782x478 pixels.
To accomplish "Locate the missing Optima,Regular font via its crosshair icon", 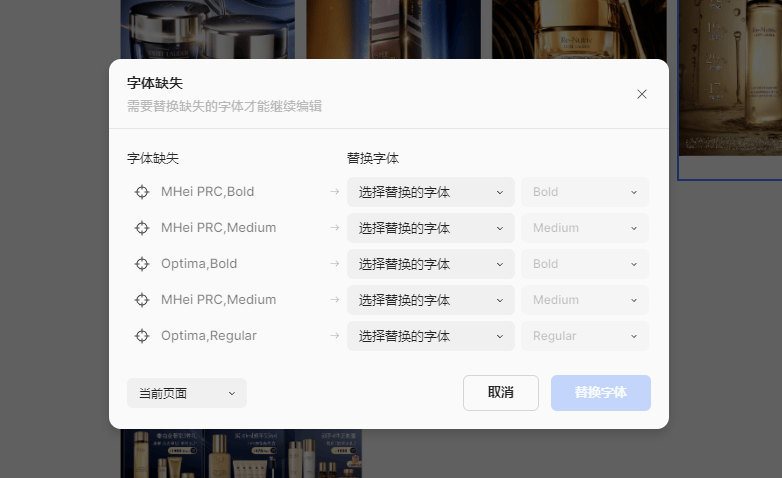I will (142, 336).
